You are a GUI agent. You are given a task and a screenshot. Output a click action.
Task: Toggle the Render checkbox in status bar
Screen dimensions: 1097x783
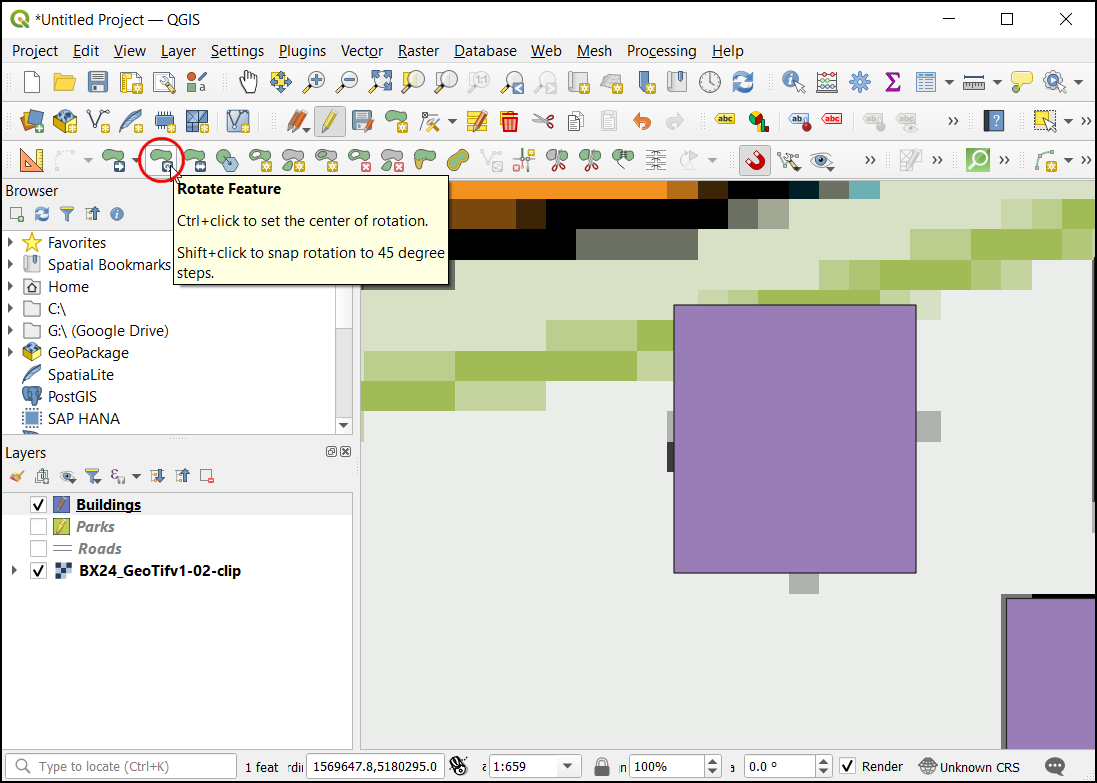[x=848, y=767]
